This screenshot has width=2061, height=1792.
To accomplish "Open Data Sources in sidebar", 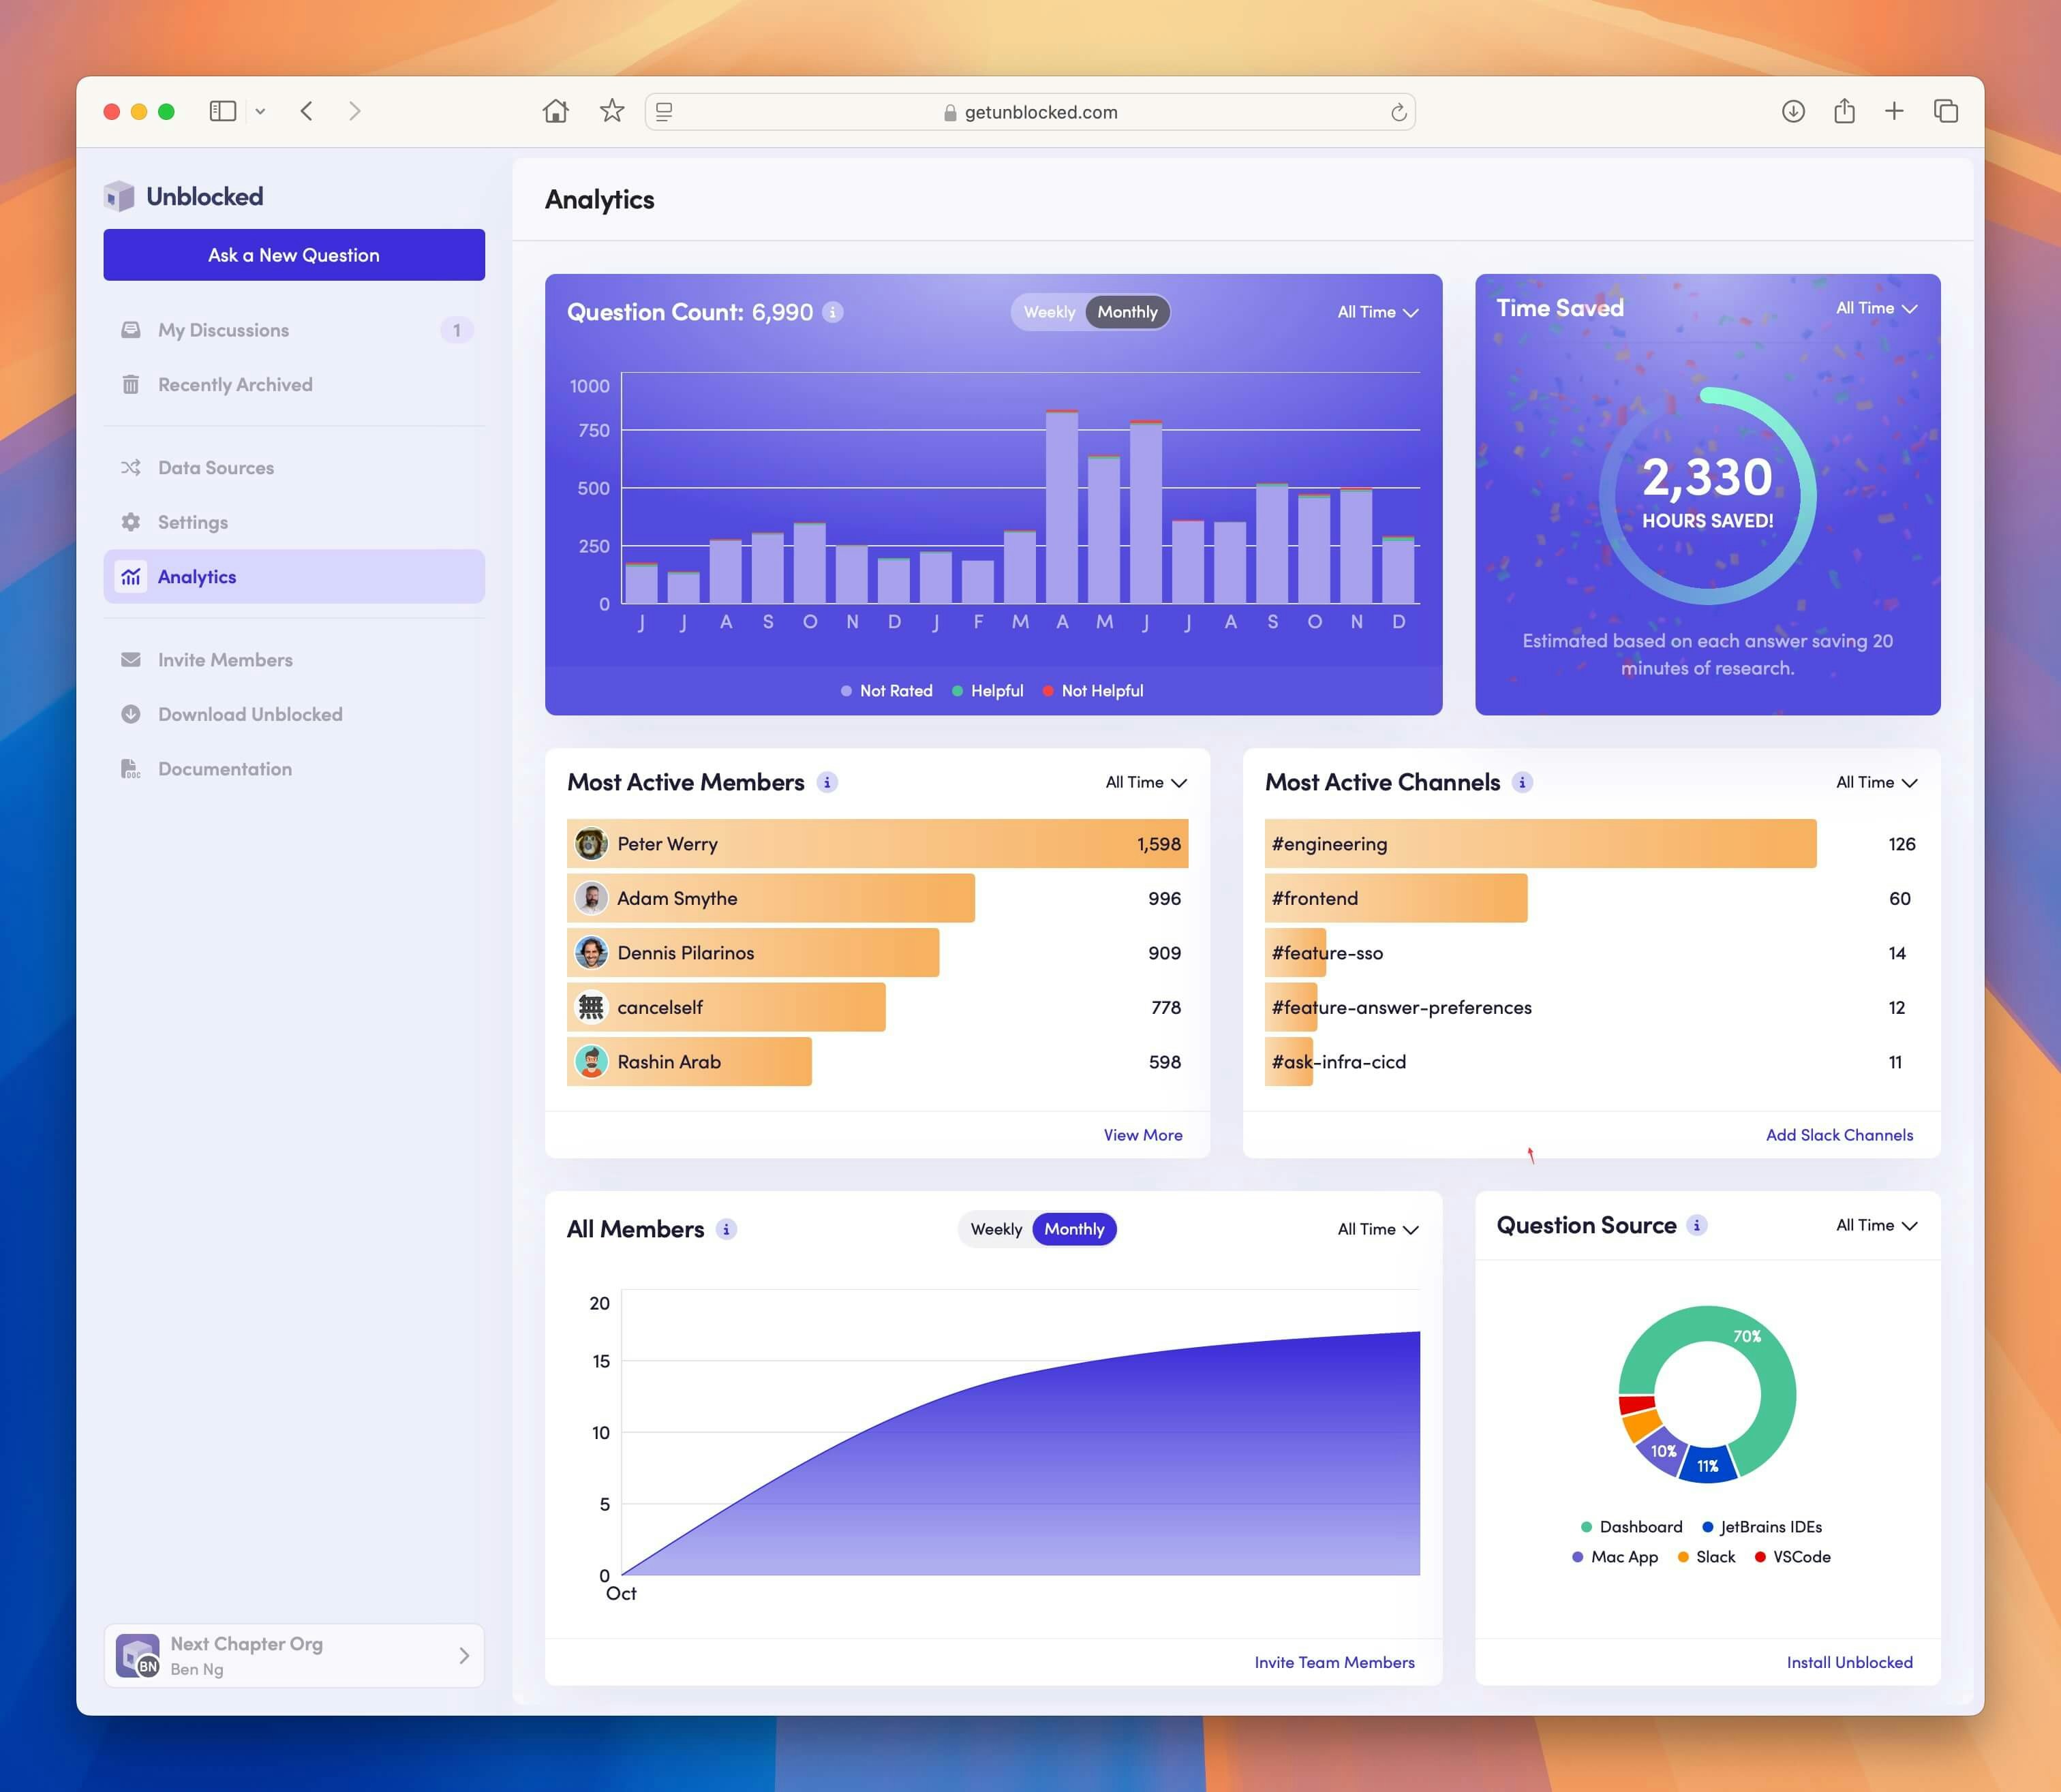I will point(294,468).
